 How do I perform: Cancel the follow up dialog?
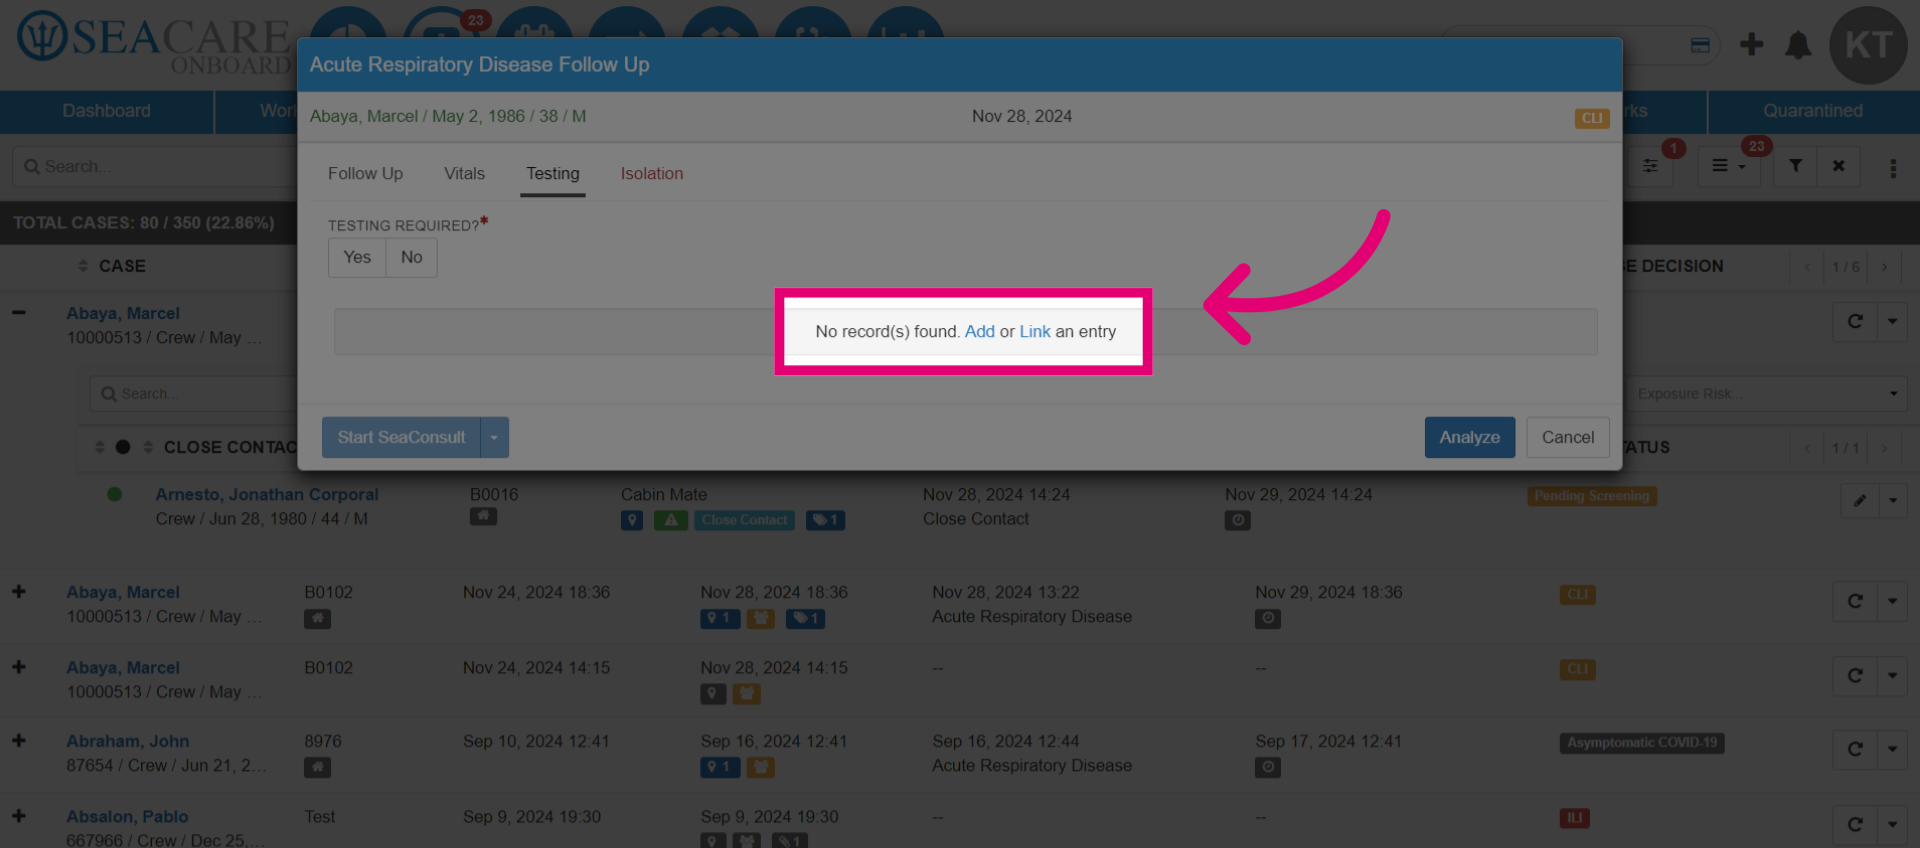pos(1567,437)
